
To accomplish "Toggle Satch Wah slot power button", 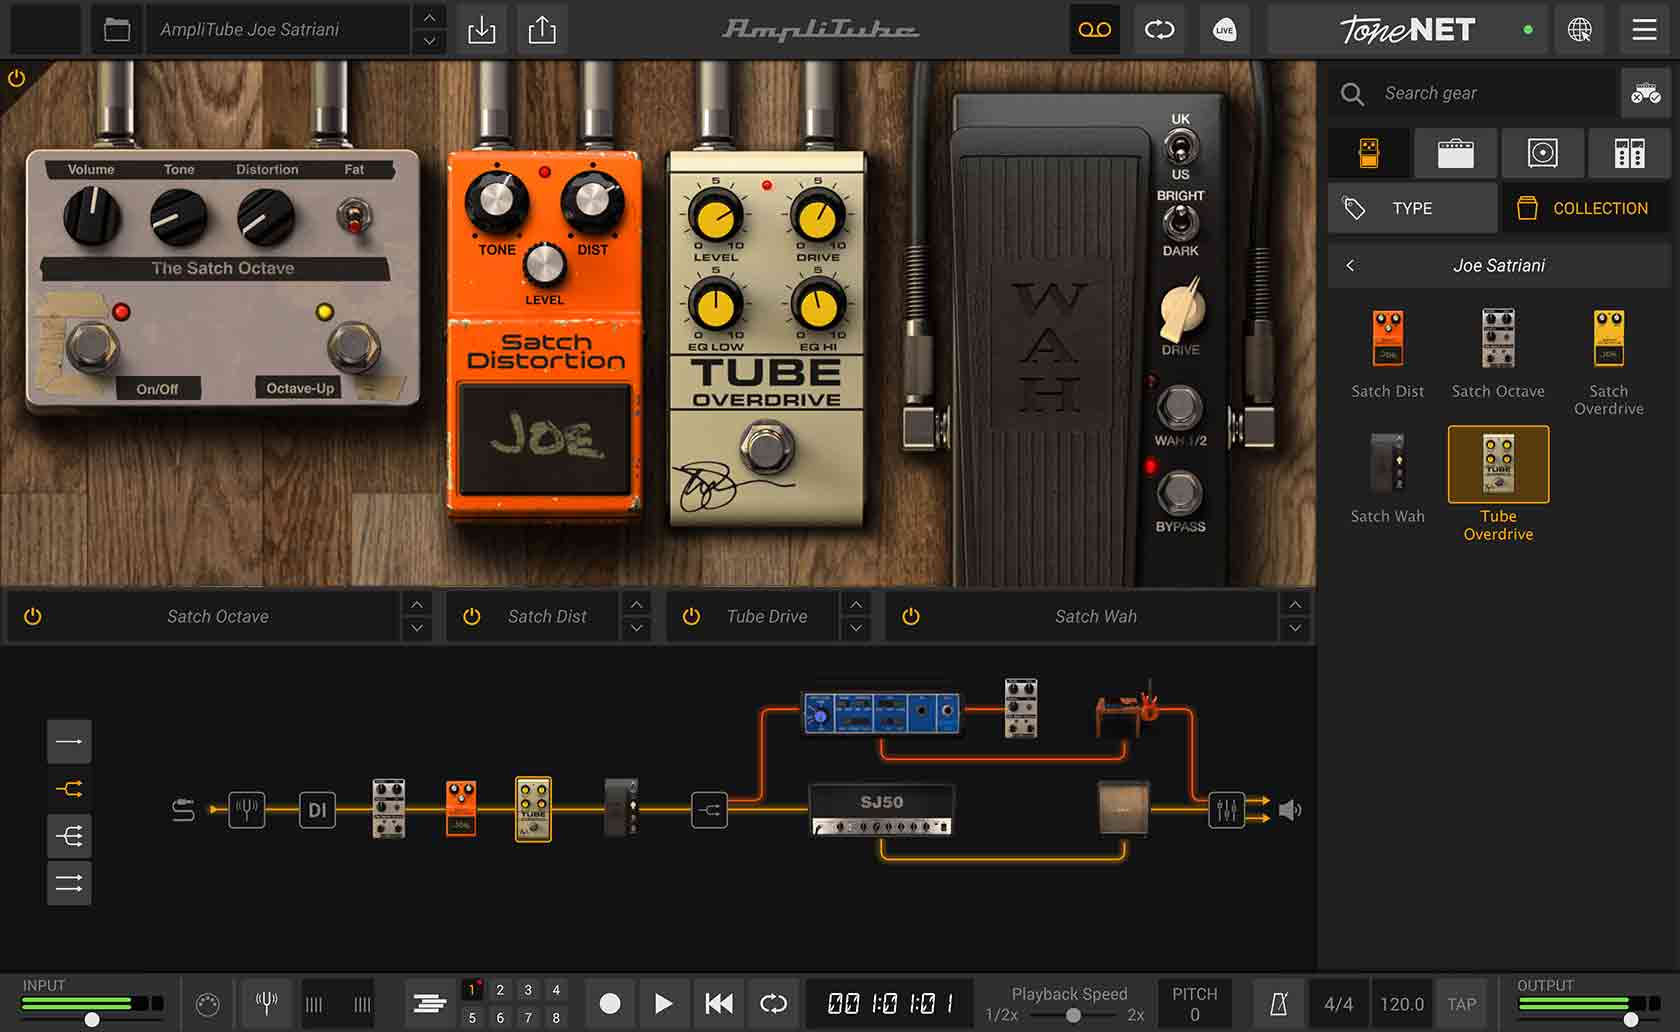I will tap(911, 617).
